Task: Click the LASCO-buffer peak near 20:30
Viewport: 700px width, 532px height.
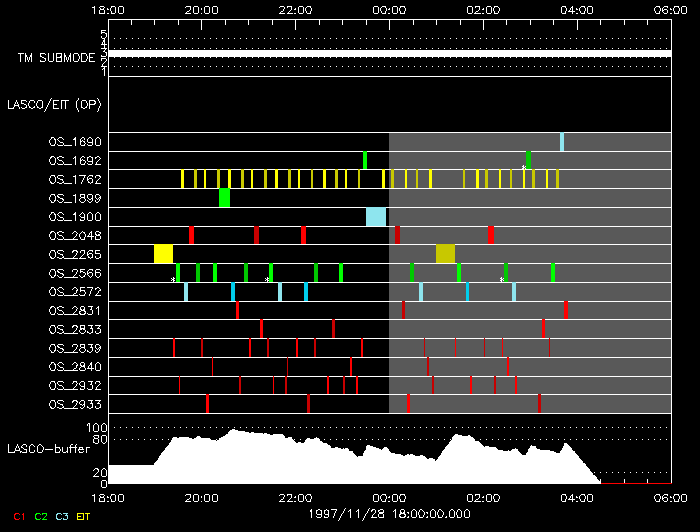Action: (x=233, y=431)
